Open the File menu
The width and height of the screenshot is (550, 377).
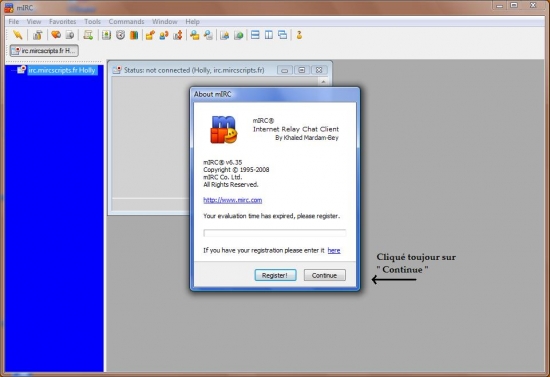(14, 22)
